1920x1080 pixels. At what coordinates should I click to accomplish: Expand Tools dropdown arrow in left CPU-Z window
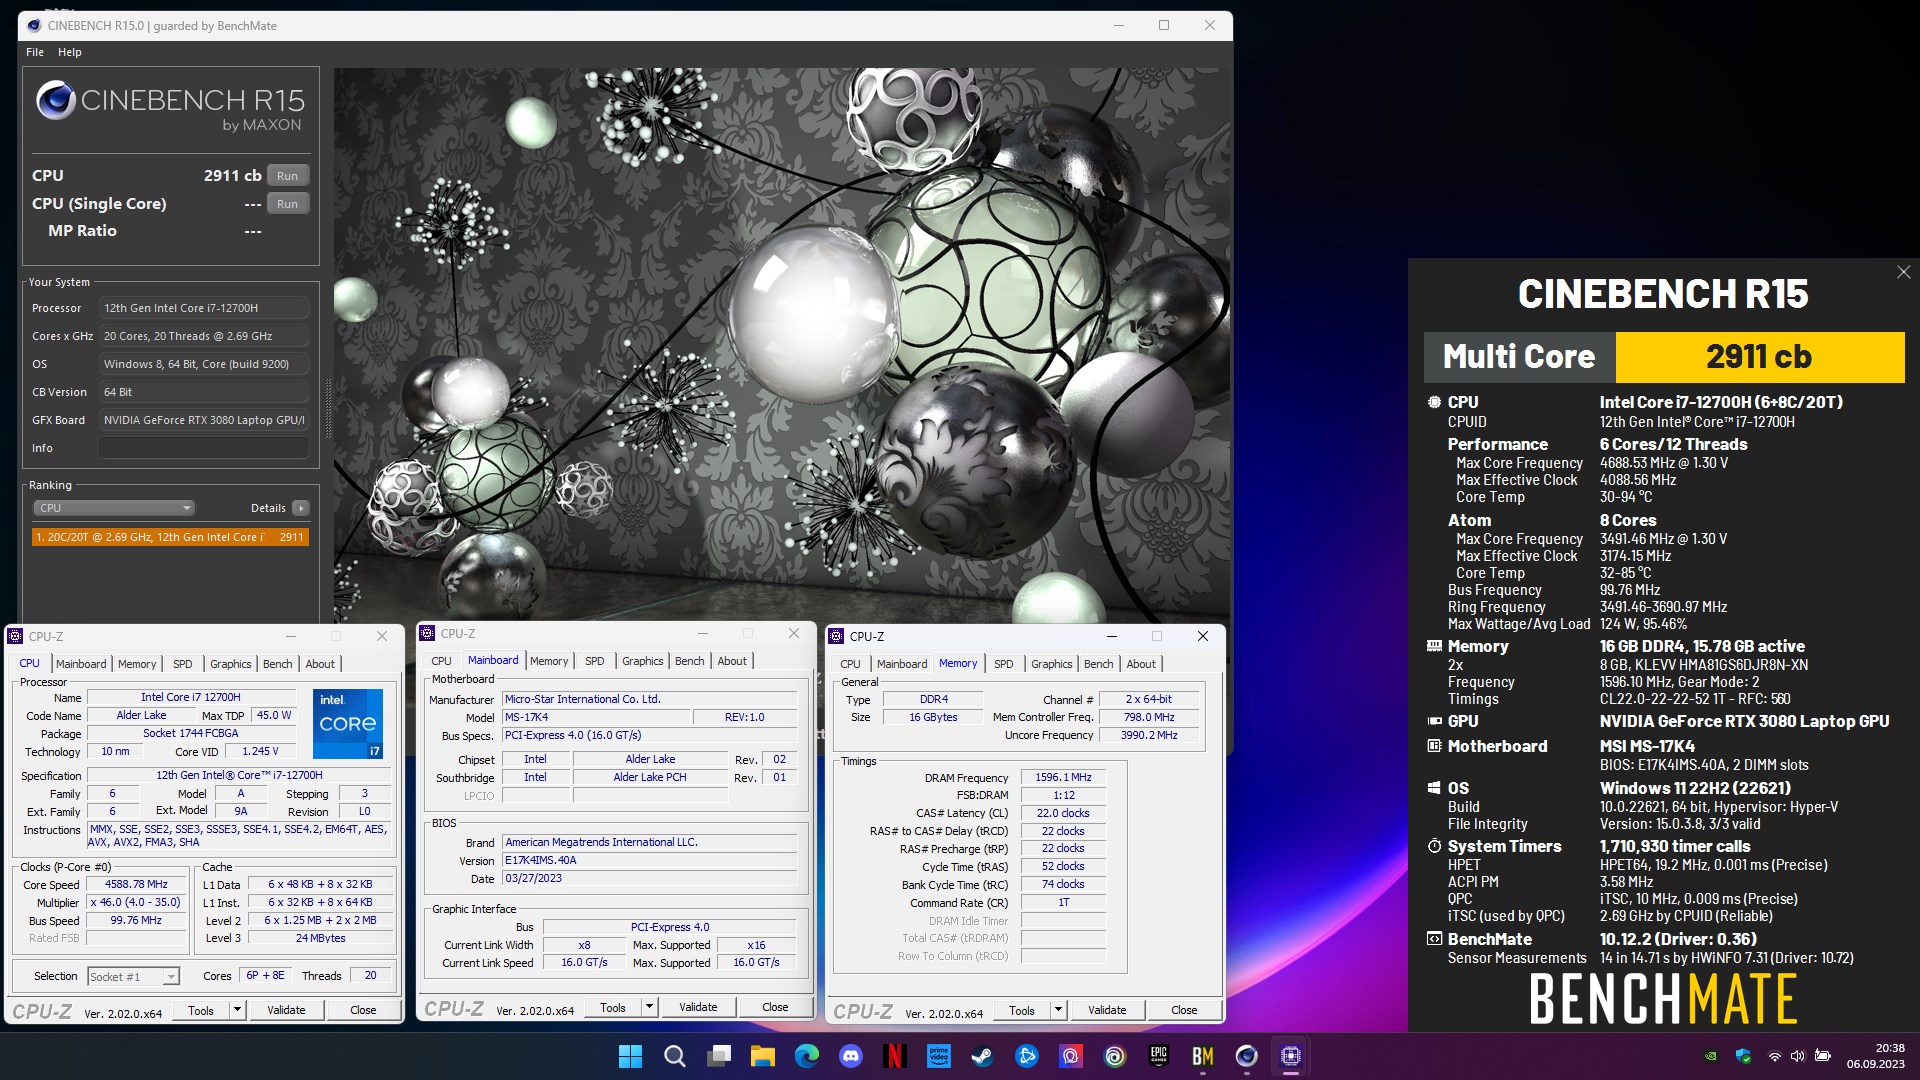(238, 1011)
